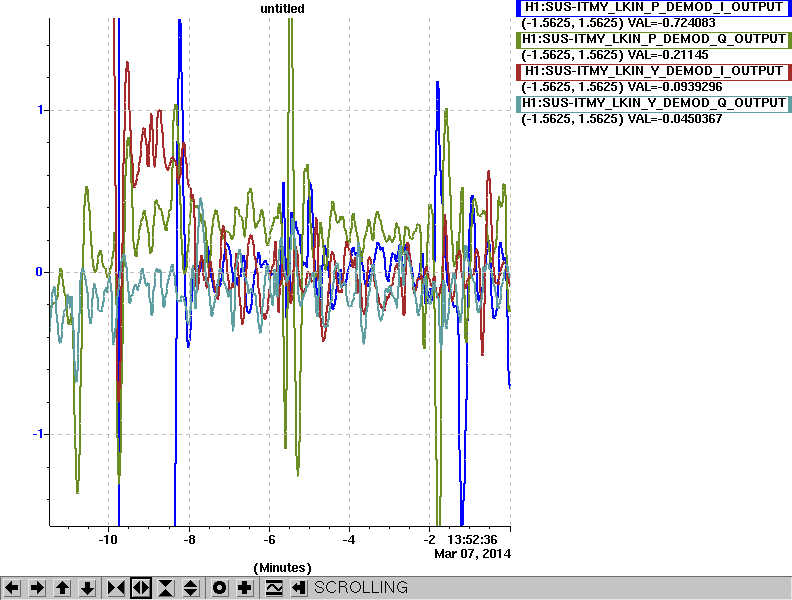Click the VAL=-0.0450367 readout
Screen dimensions: 792x600
(675, 118)
